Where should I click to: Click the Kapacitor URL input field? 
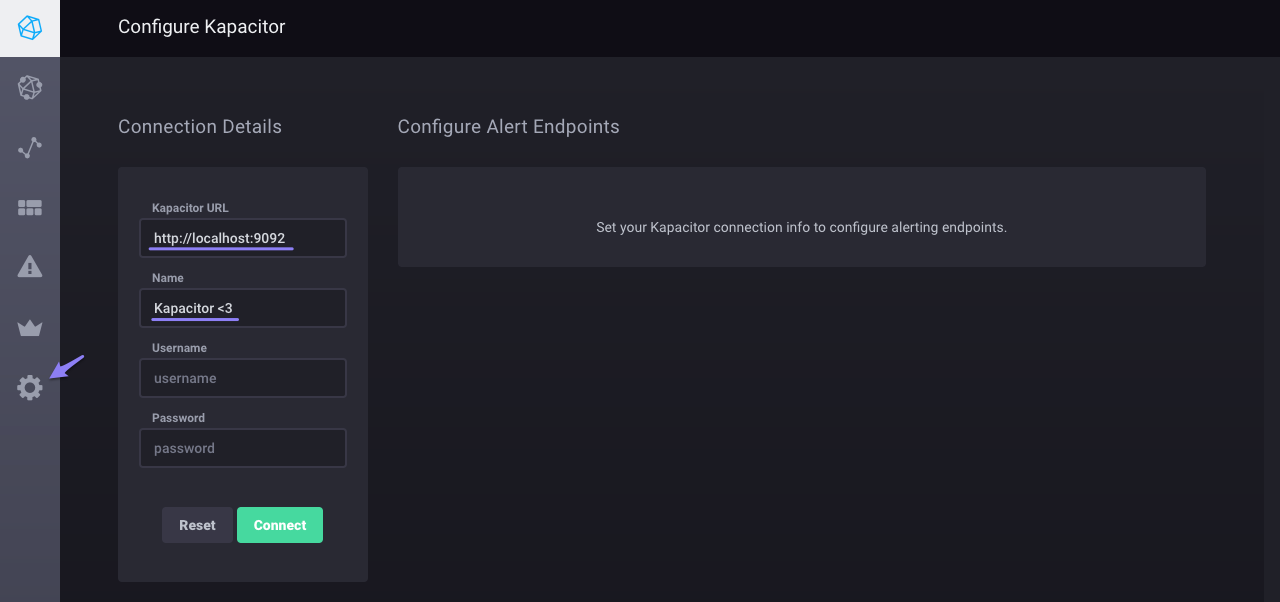243,238
